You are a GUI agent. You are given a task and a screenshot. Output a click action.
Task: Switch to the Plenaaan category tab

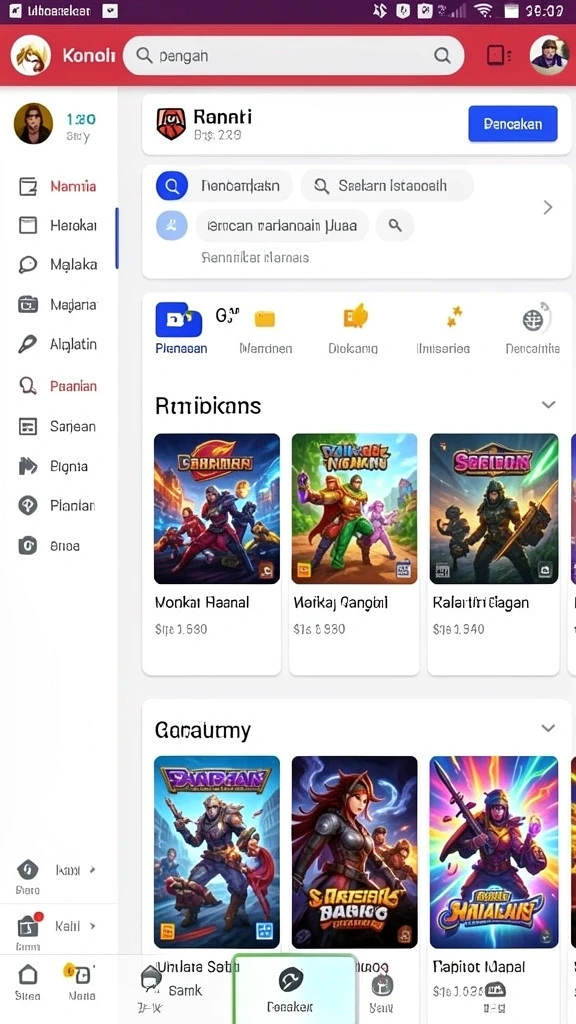[181, 328]
